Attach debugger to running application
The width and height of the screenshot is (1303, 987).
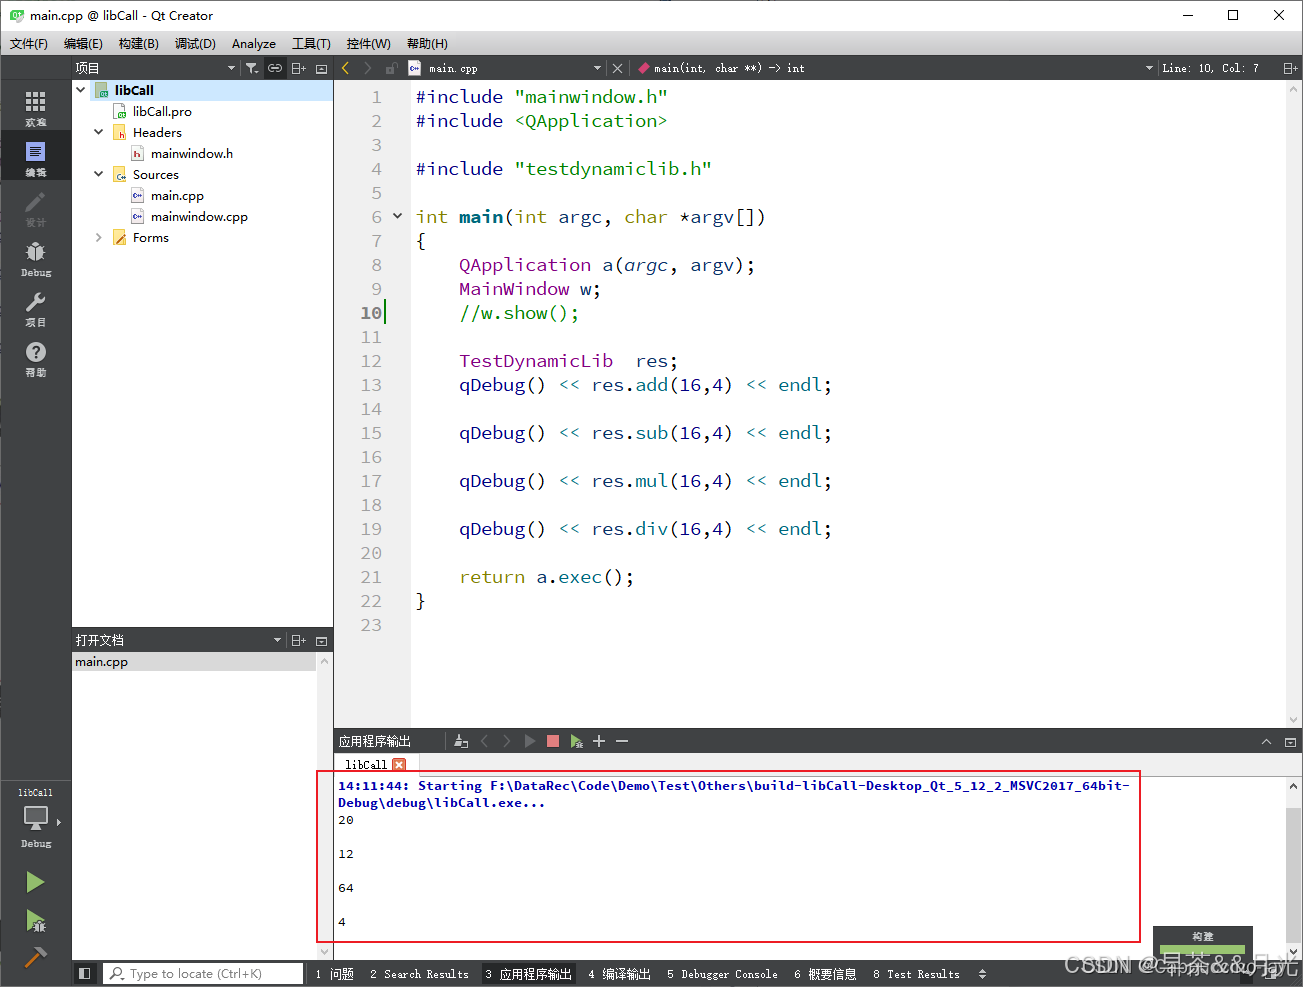576,741
